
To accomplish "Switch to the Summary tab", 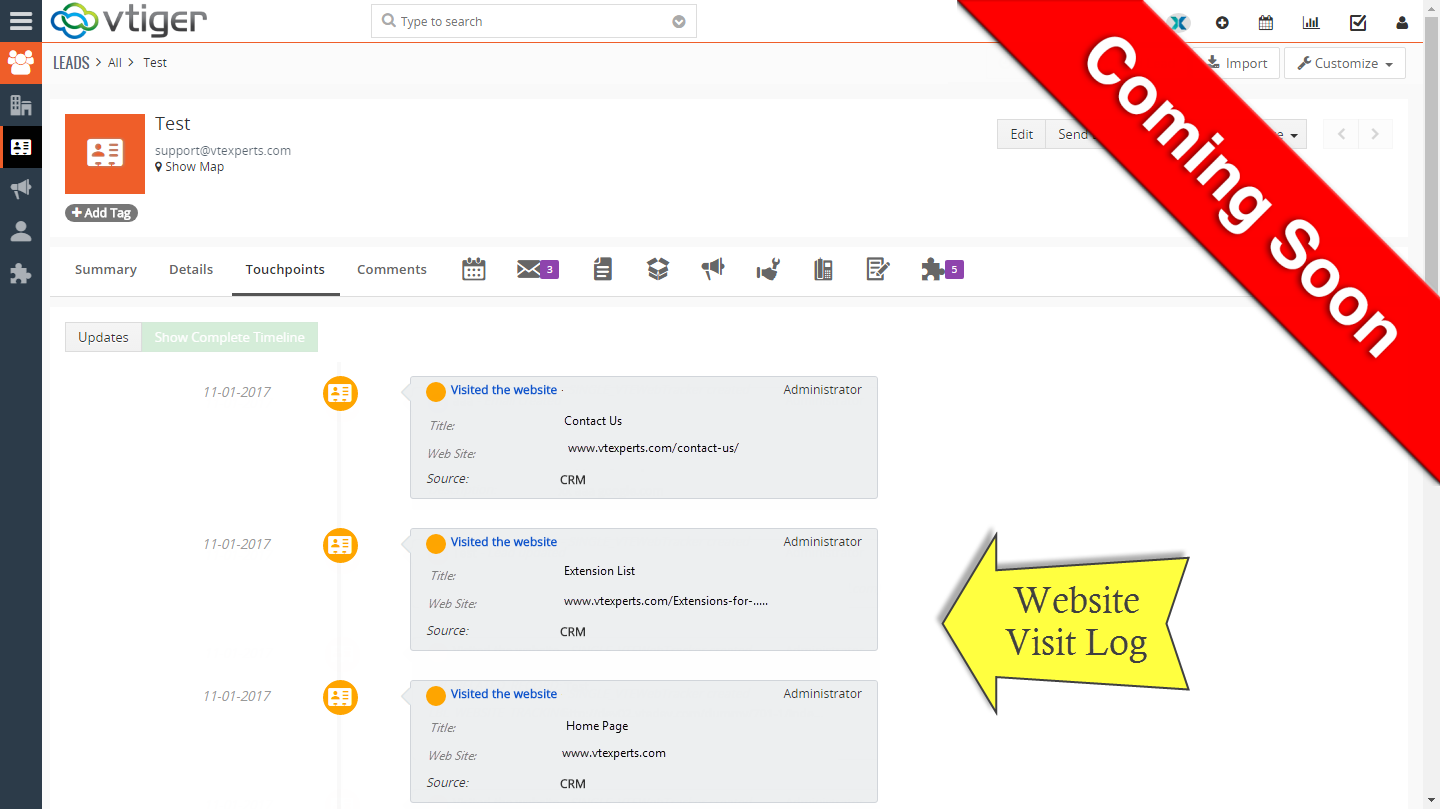I will click(x=105, y=269).
